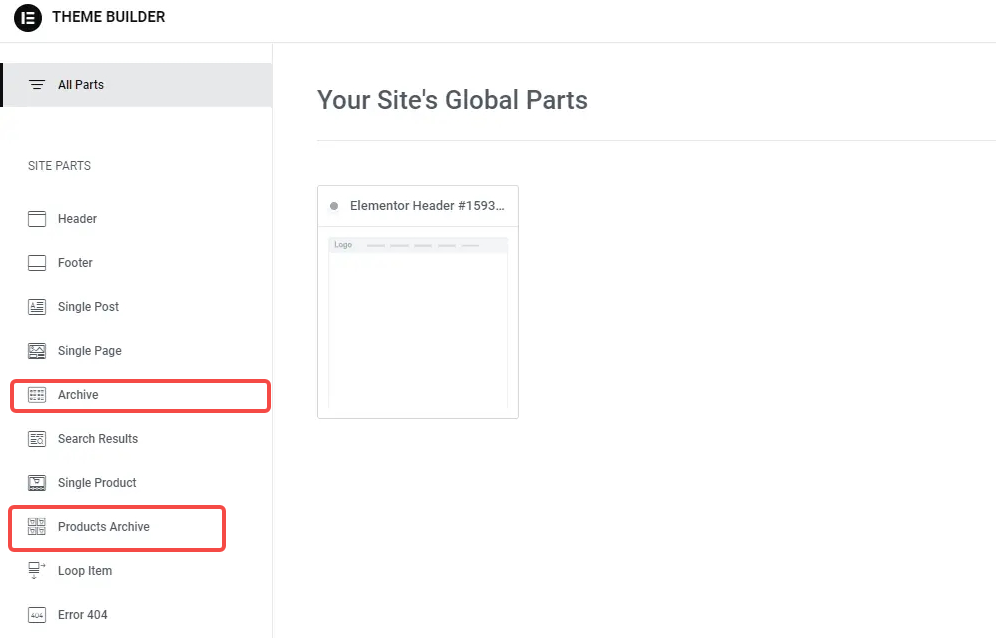The image size is (996, 638).
Task: Click the Loop Item icon
Action: click(37, 571)
